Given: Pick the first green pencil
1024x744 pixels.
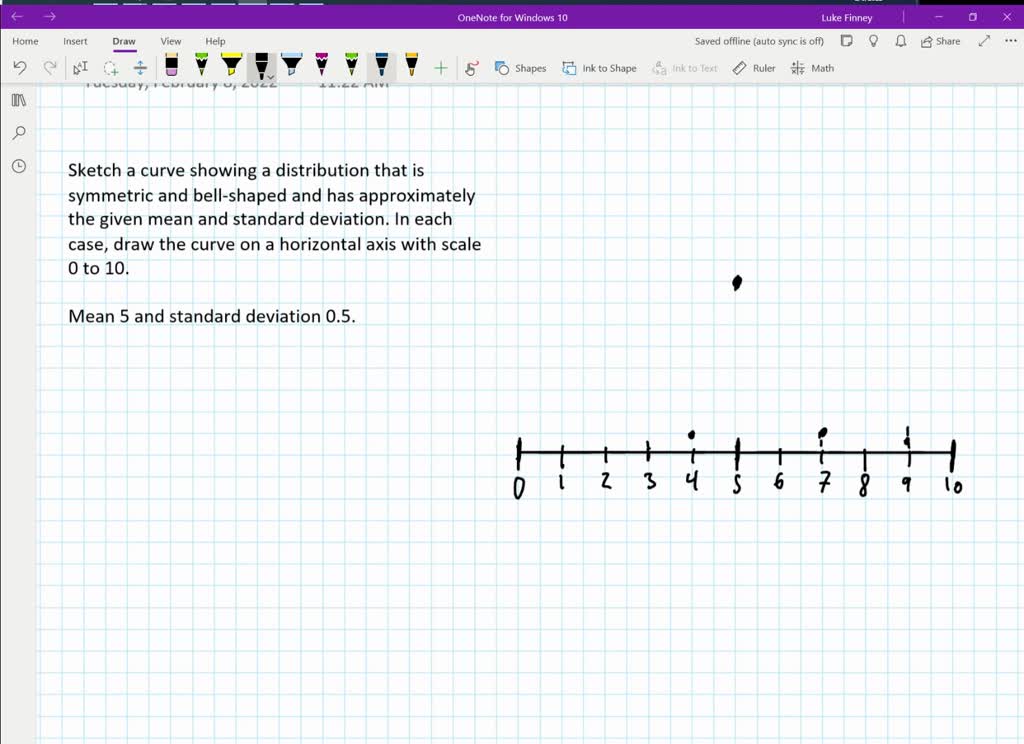Looking at the screenshot, I should pyautogui.click(x=202, y=65).
